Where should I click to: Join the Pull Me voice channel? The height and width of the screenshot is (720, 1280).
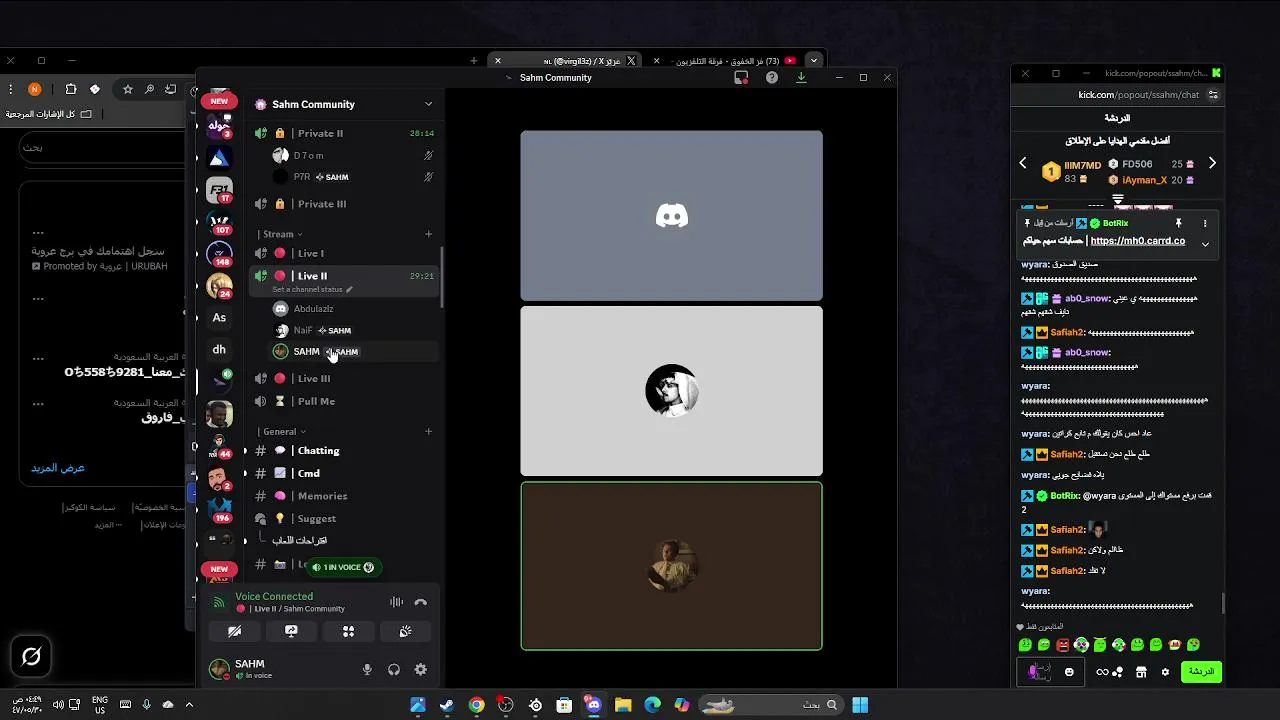[345, 401]
